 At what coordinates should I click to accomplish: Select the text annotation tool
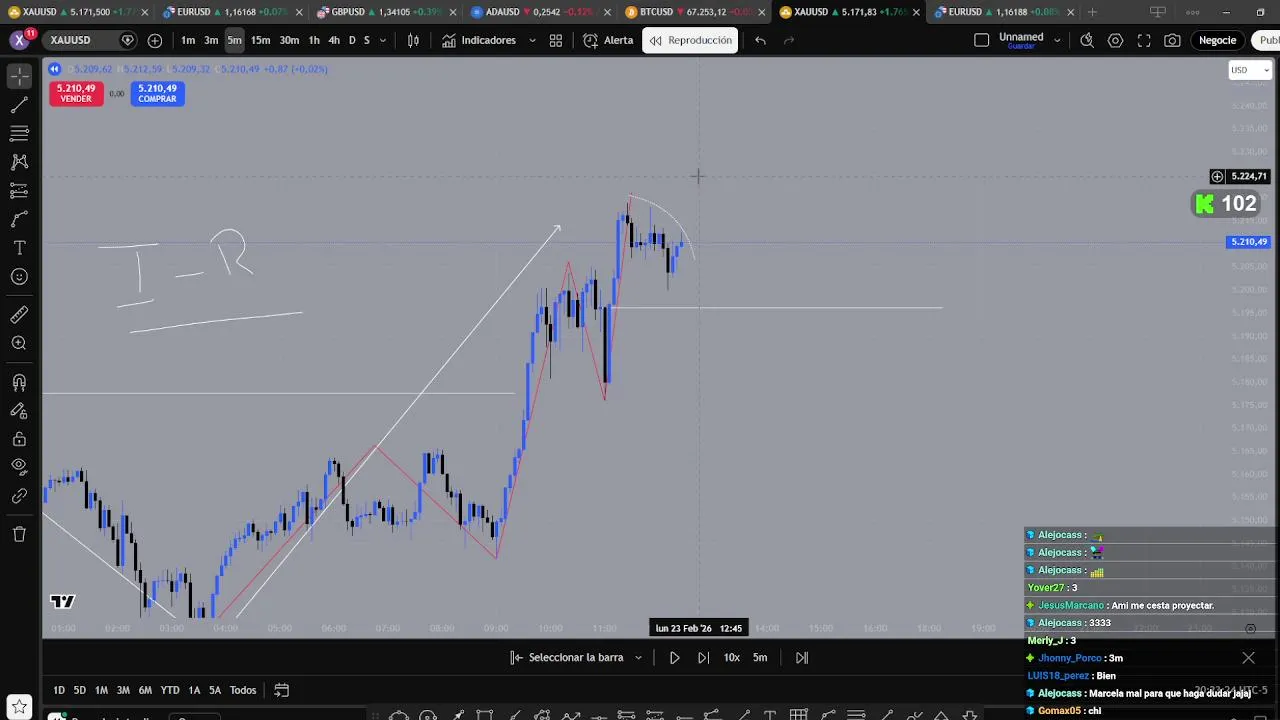tap(19, 248)
